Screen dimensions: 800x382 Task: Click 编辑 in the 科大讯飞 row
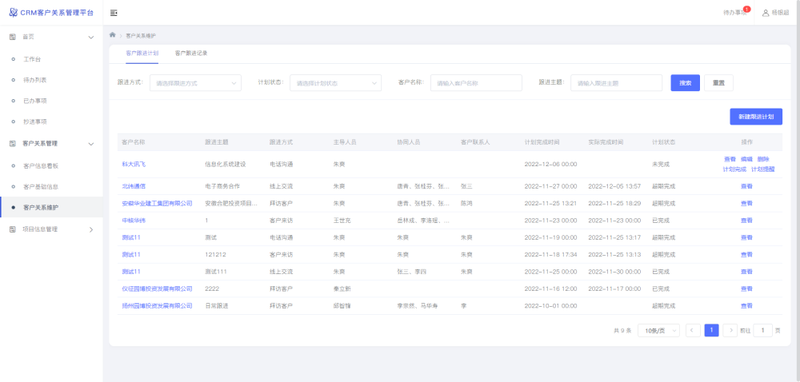point(746,159)
